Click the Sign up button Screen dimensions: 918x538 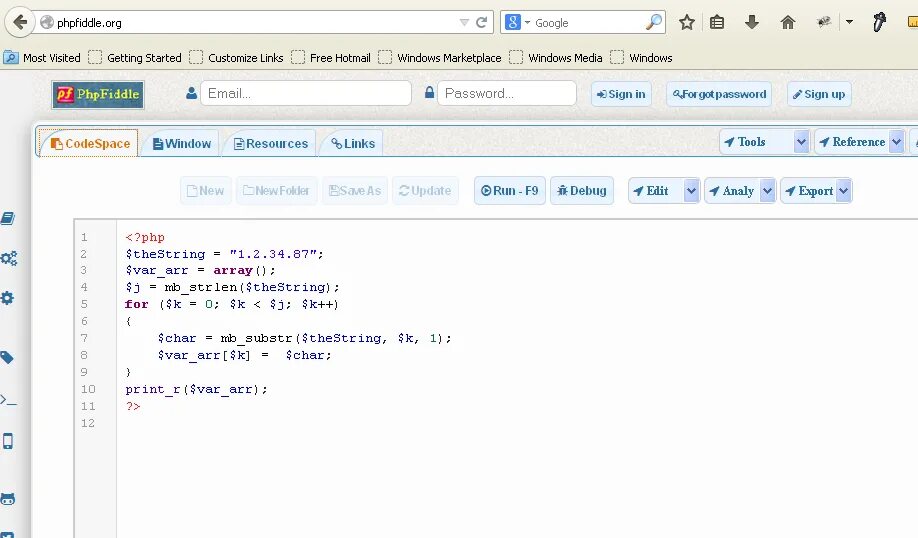tap(819, 94)
